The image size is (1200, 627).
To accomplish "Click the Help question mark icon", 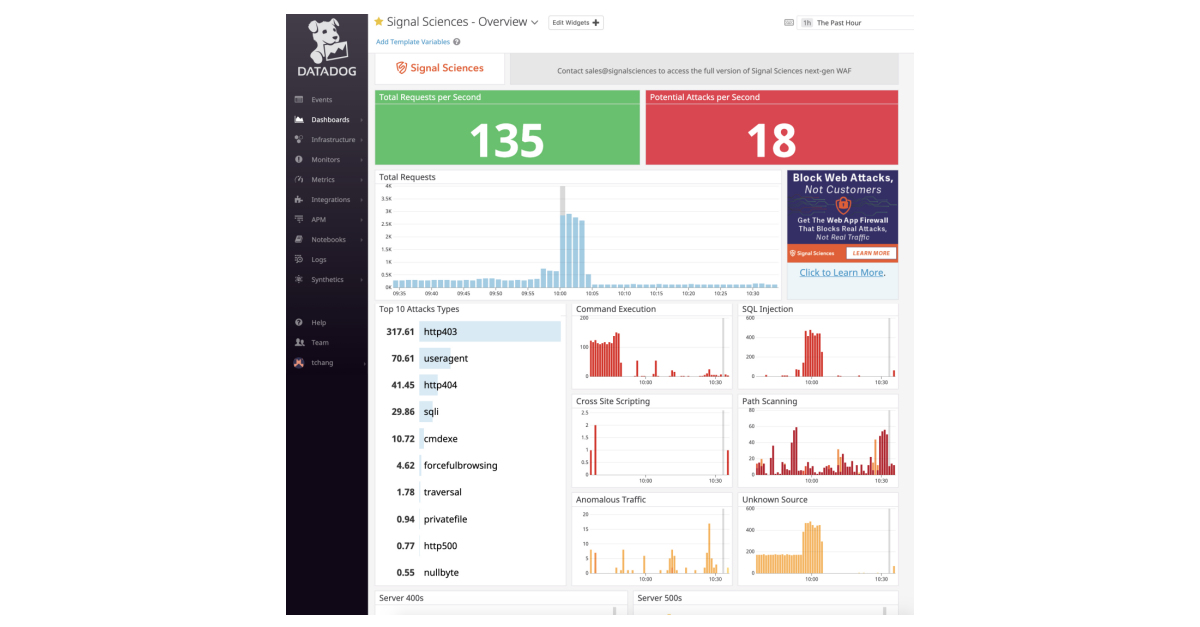I will (x=298, y=323).
